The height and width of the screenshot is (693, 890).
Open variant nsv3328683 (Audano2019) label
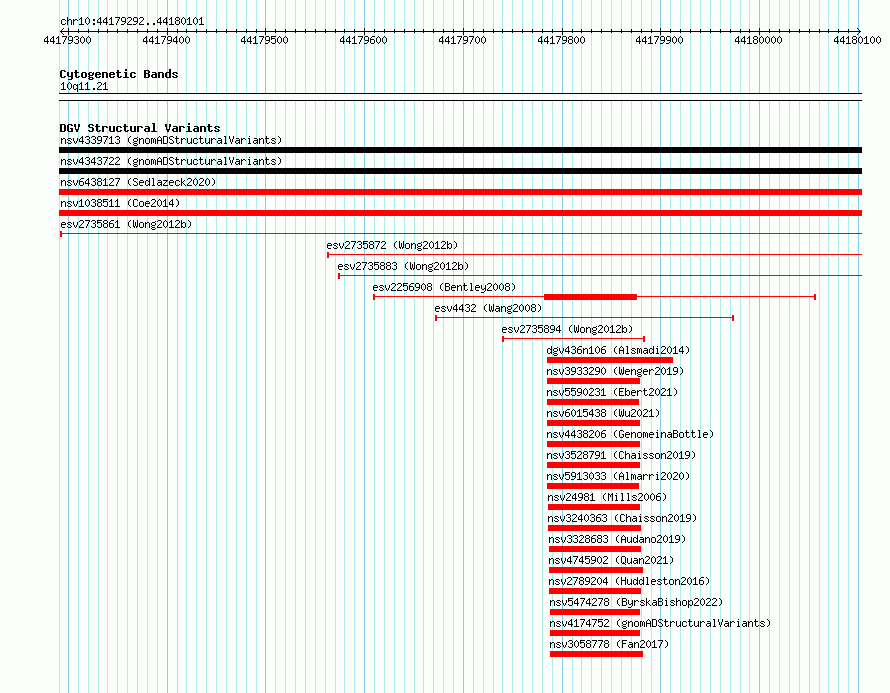pos(617,539)
